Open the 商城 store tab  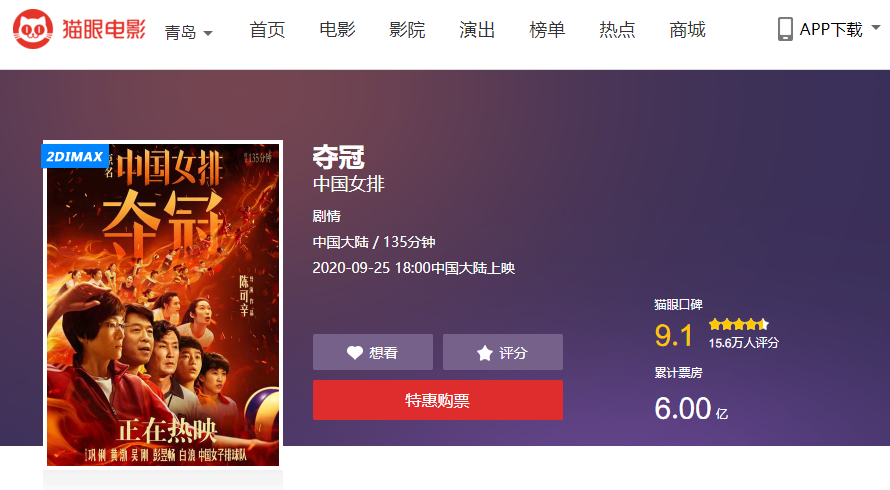click(687, 30)
